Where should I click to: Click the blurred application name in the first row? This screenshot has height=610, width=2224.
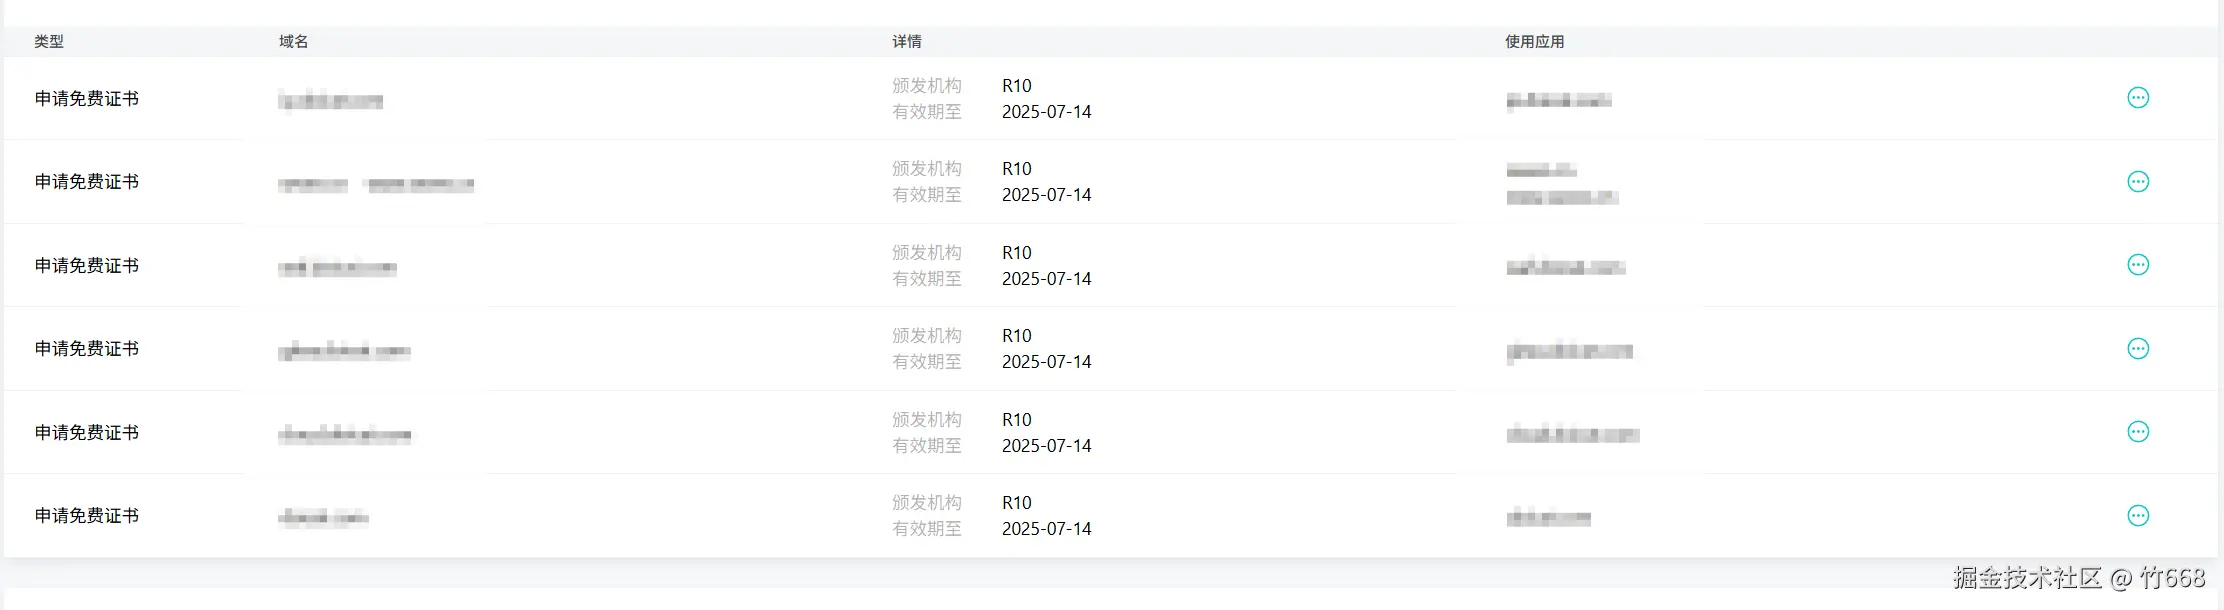point(1558,101)
